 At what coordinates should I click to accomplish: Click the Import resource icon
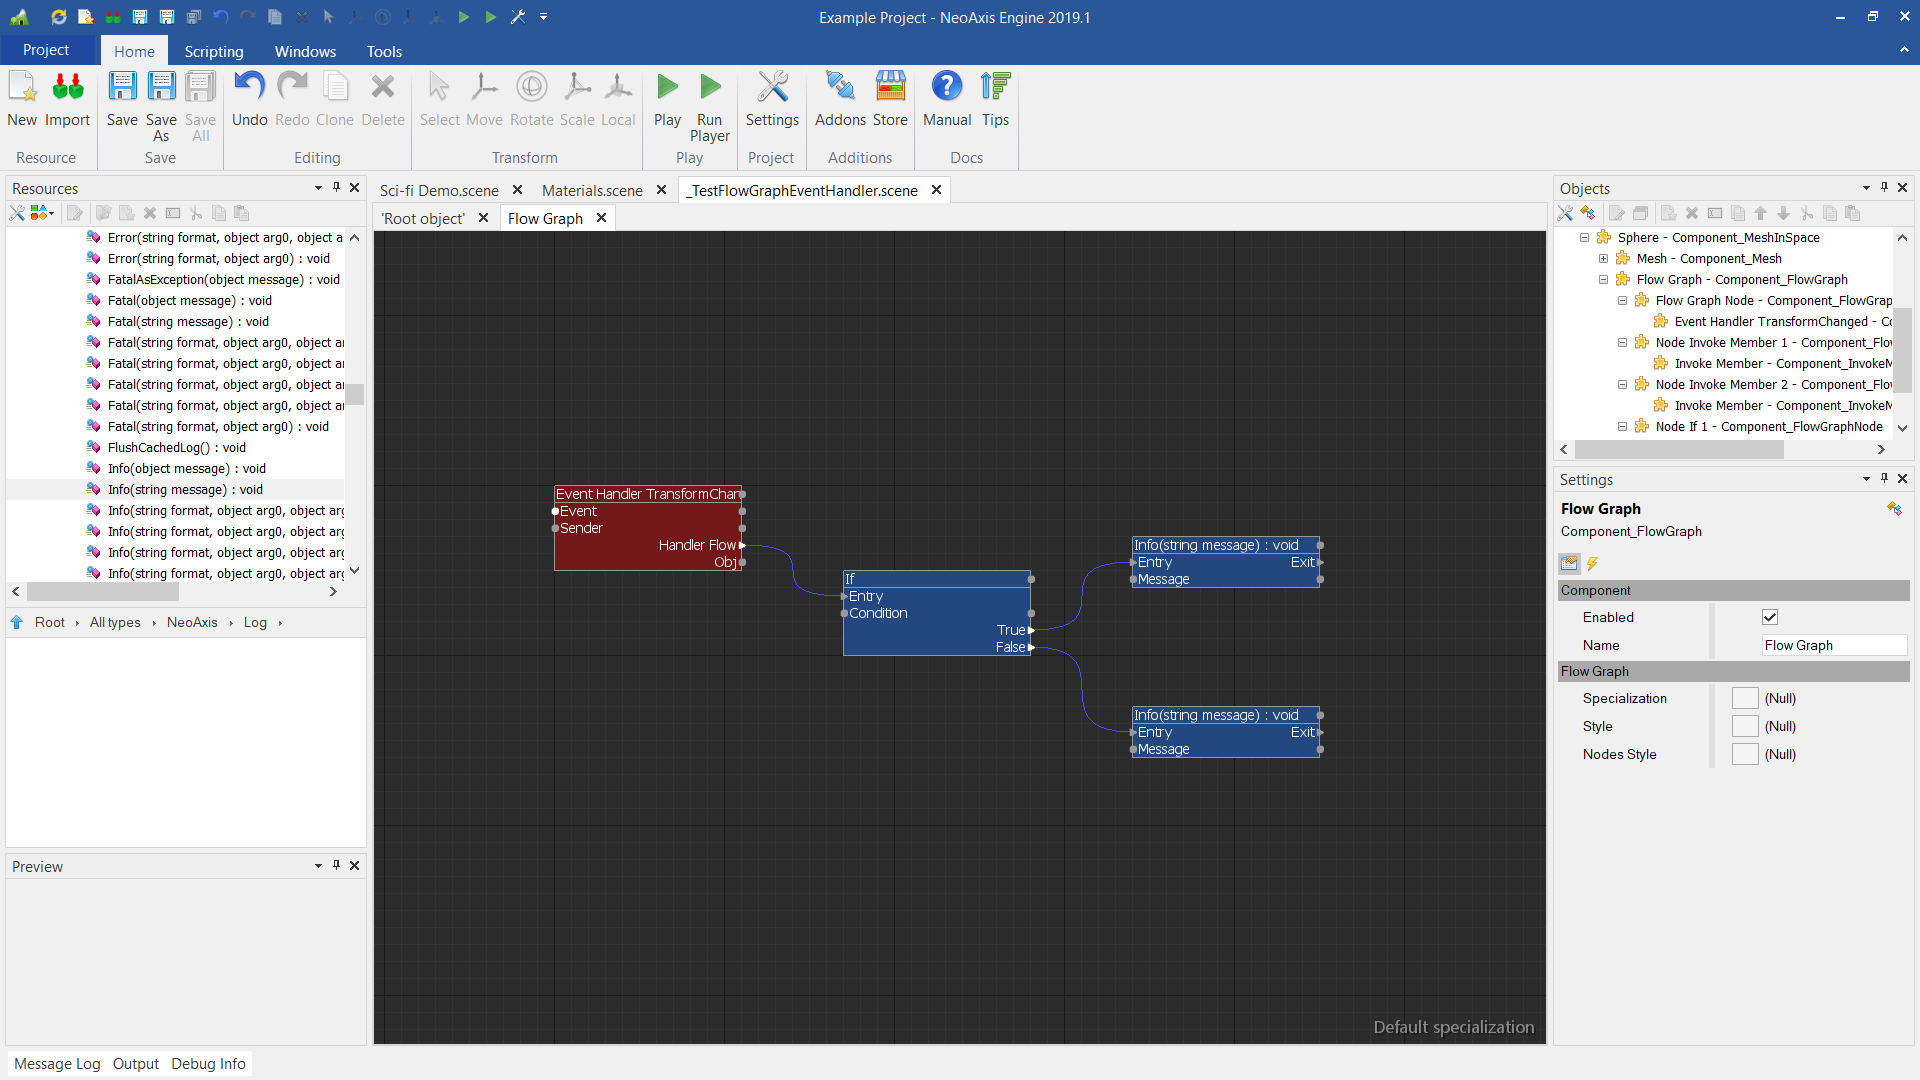(x=67, y=88)
